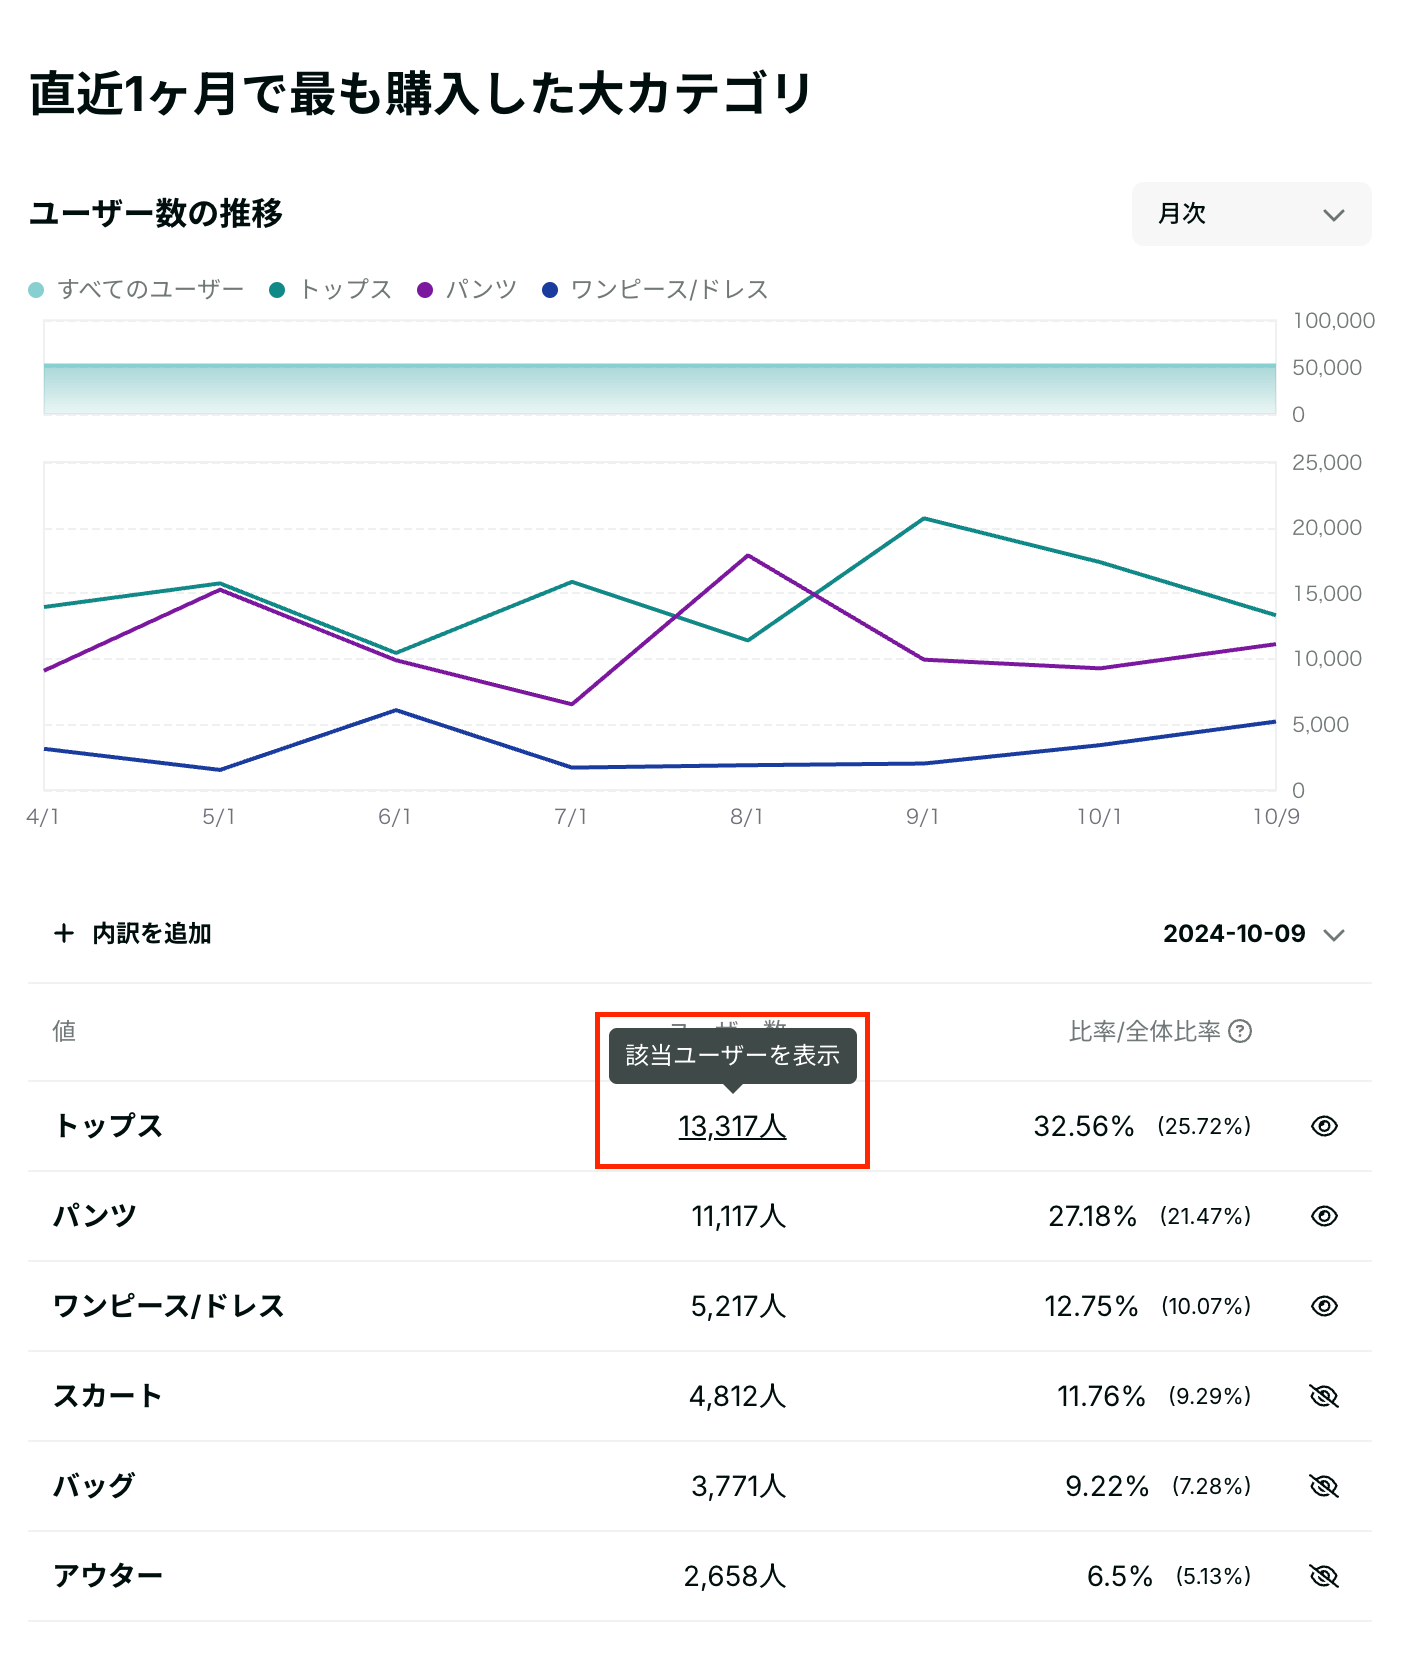Click 11,117人 user count for パンツ
1408x1676 pixels.
739,1216
